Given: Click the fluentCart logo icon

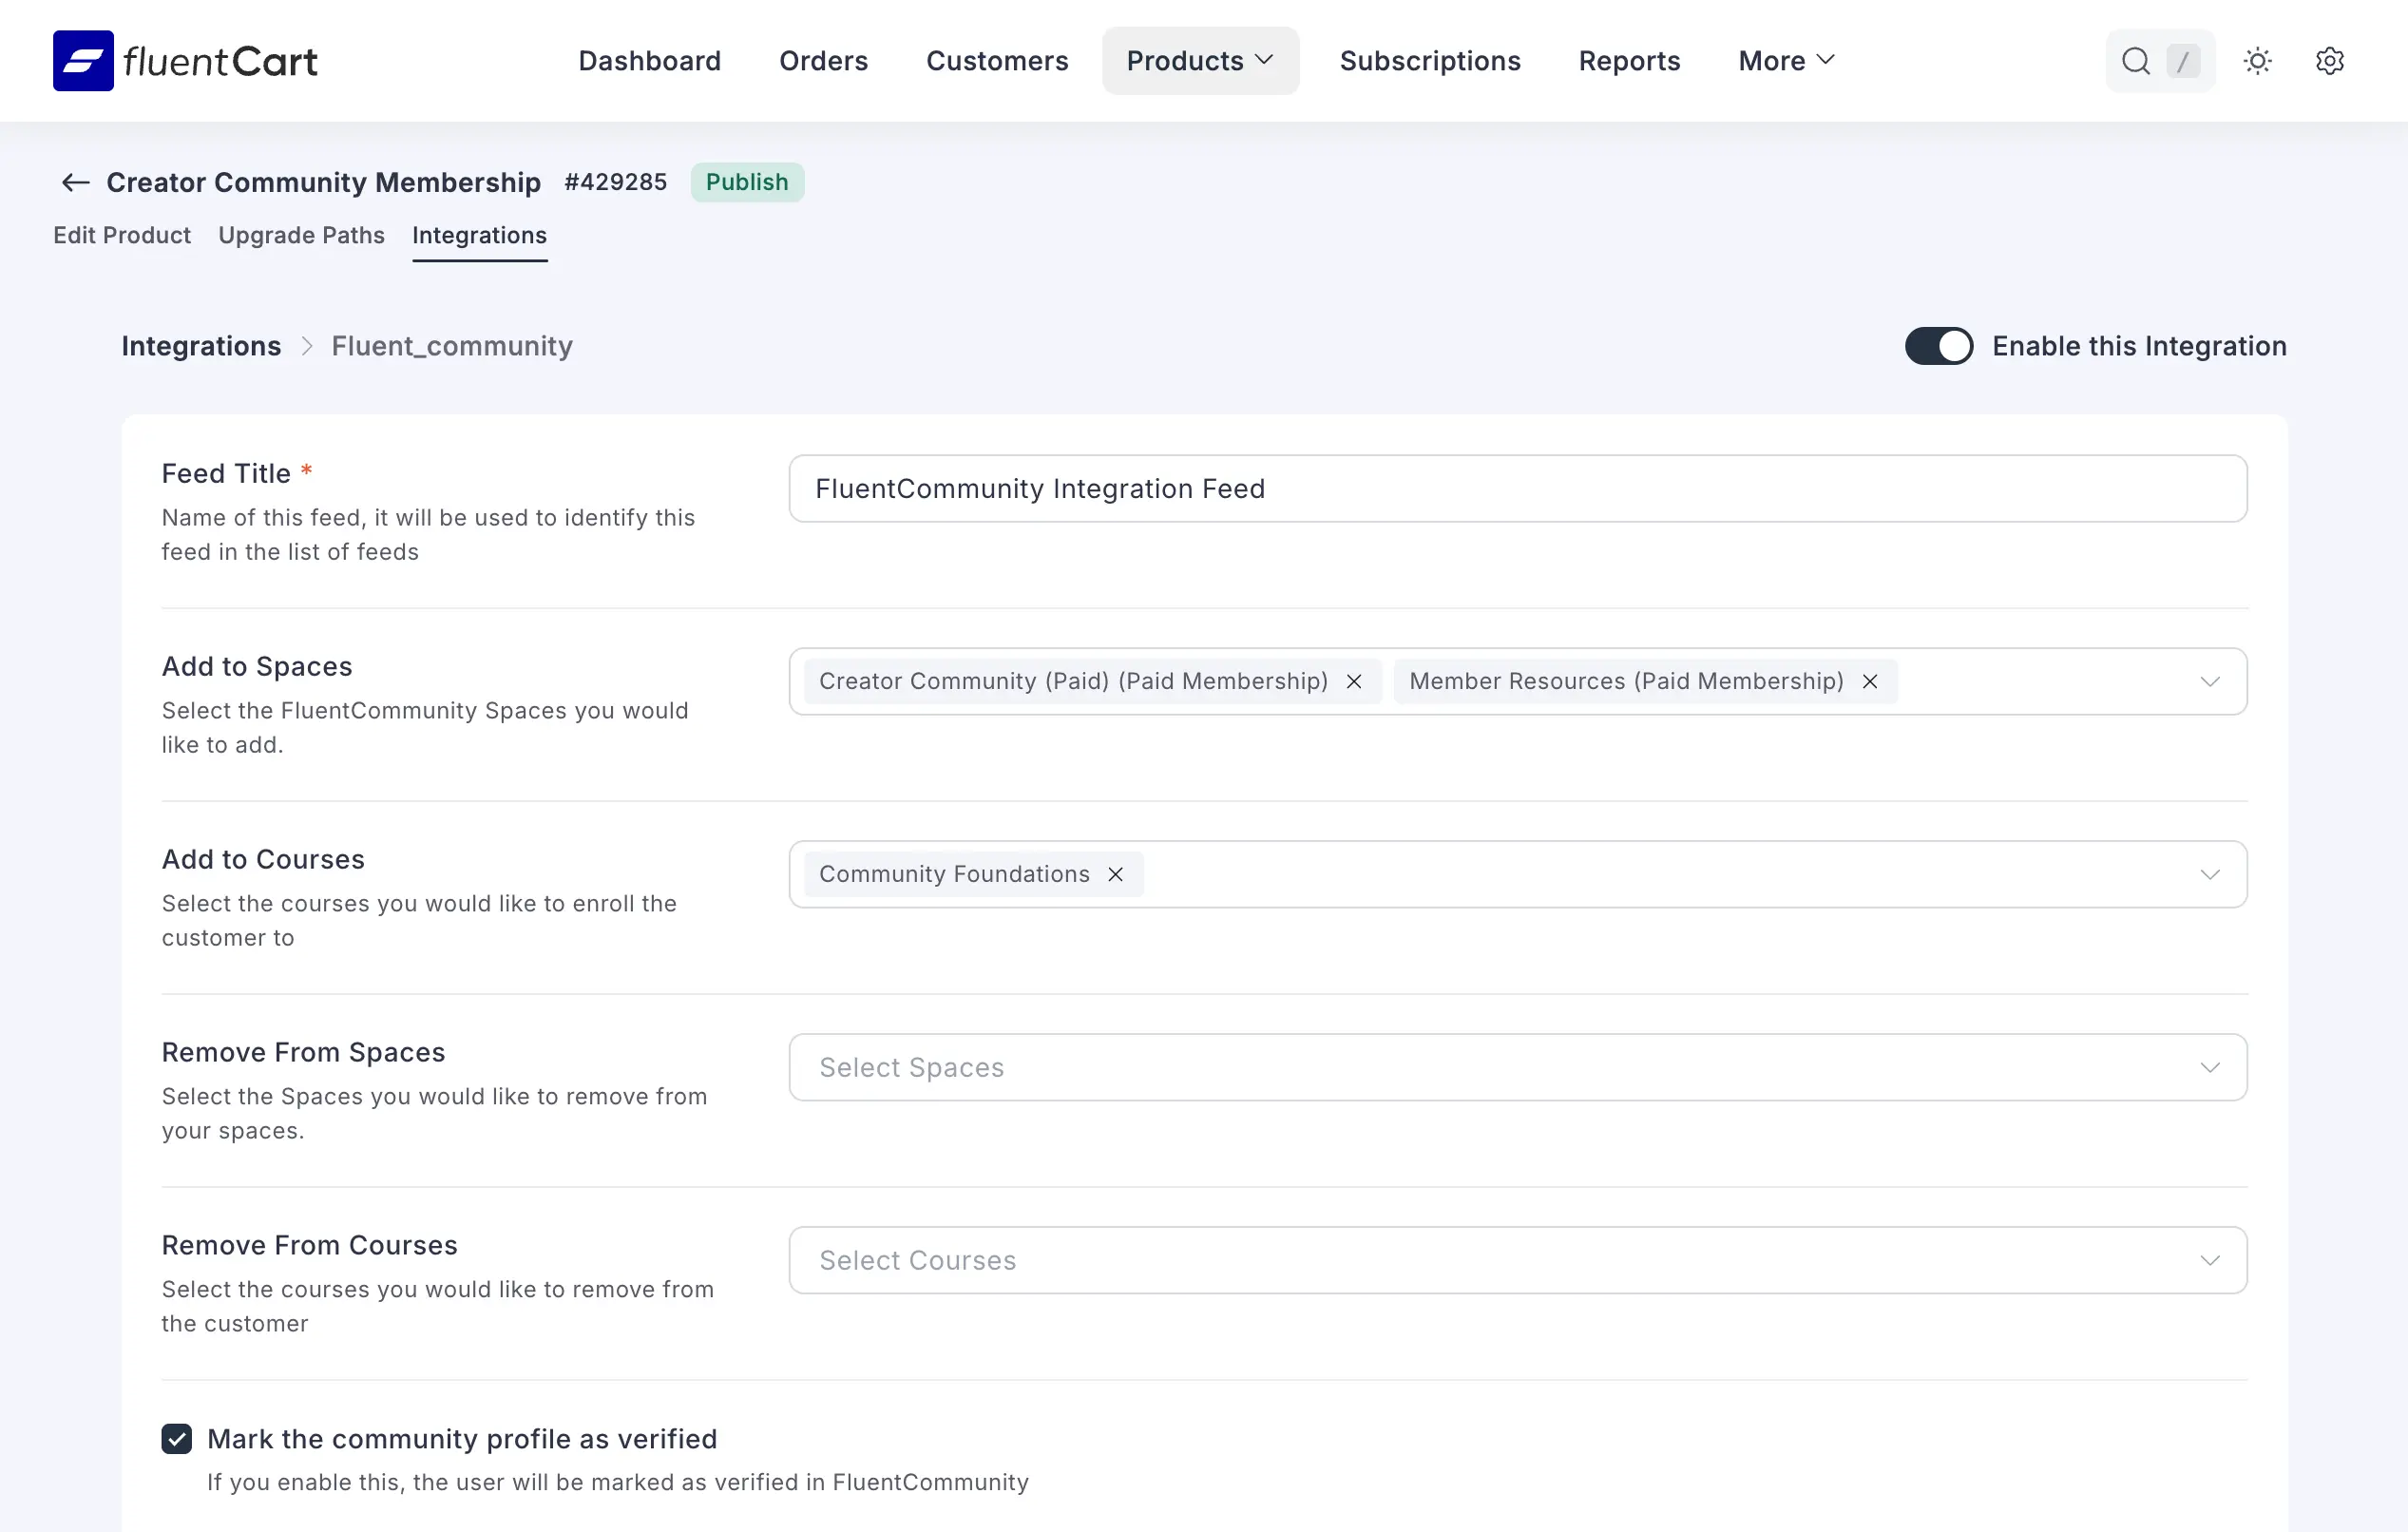Looking at the screenshot, I should (x=83, y=61).
